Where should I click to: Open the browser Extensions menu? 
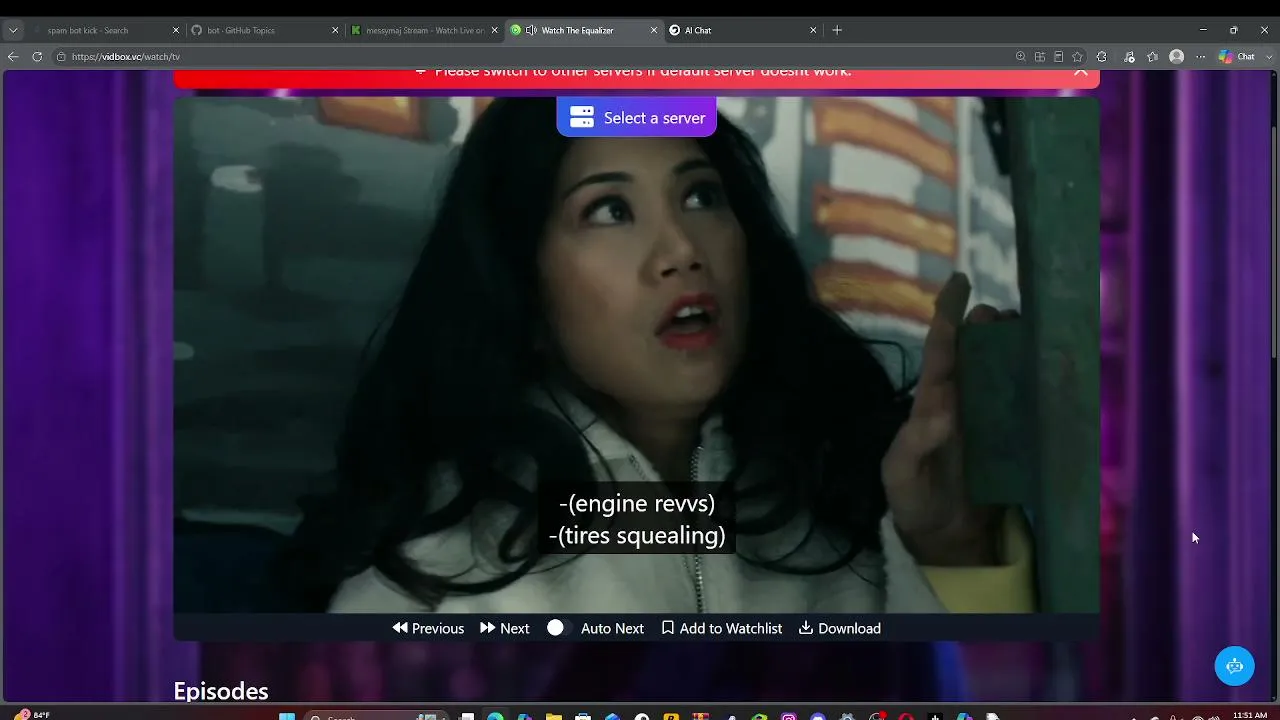click(1102, 57)
